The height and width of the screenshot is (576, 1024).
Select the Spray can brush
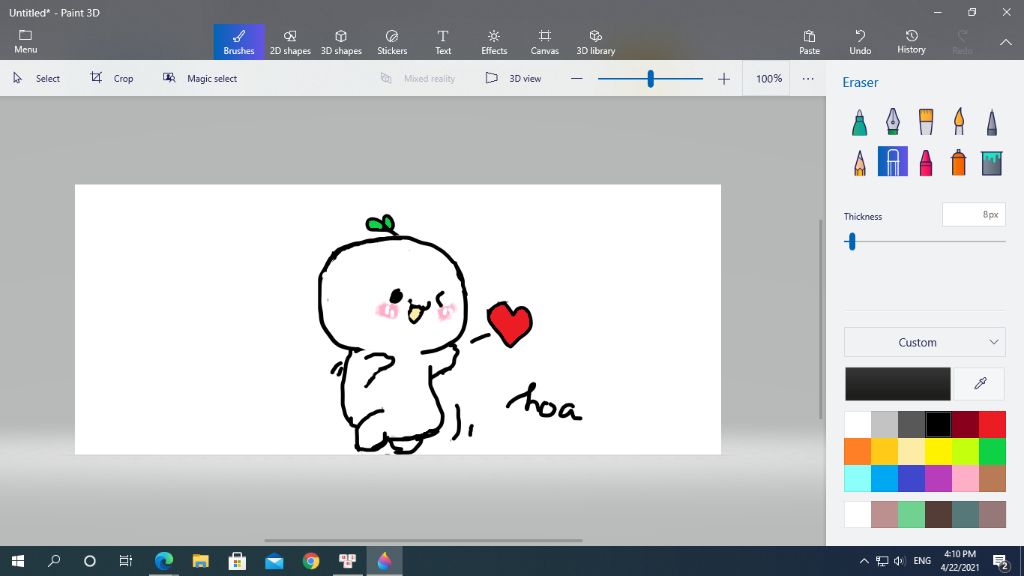959,162
